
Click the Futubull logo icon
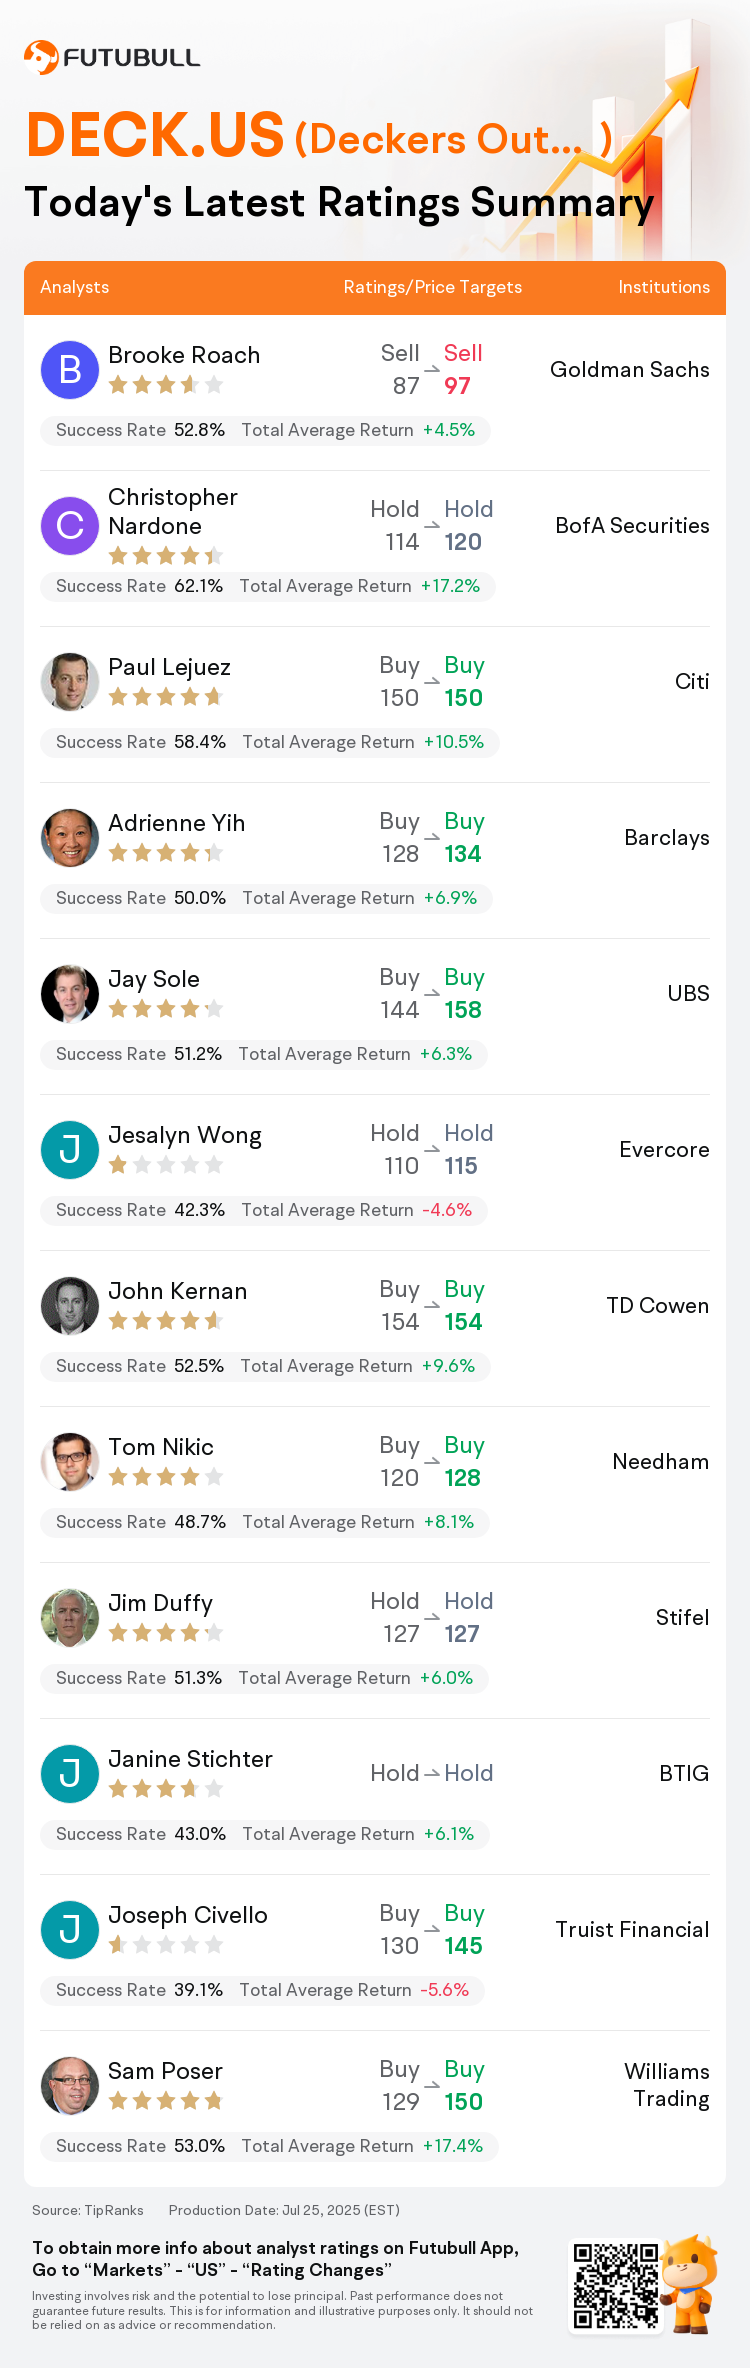click(41, 57)
